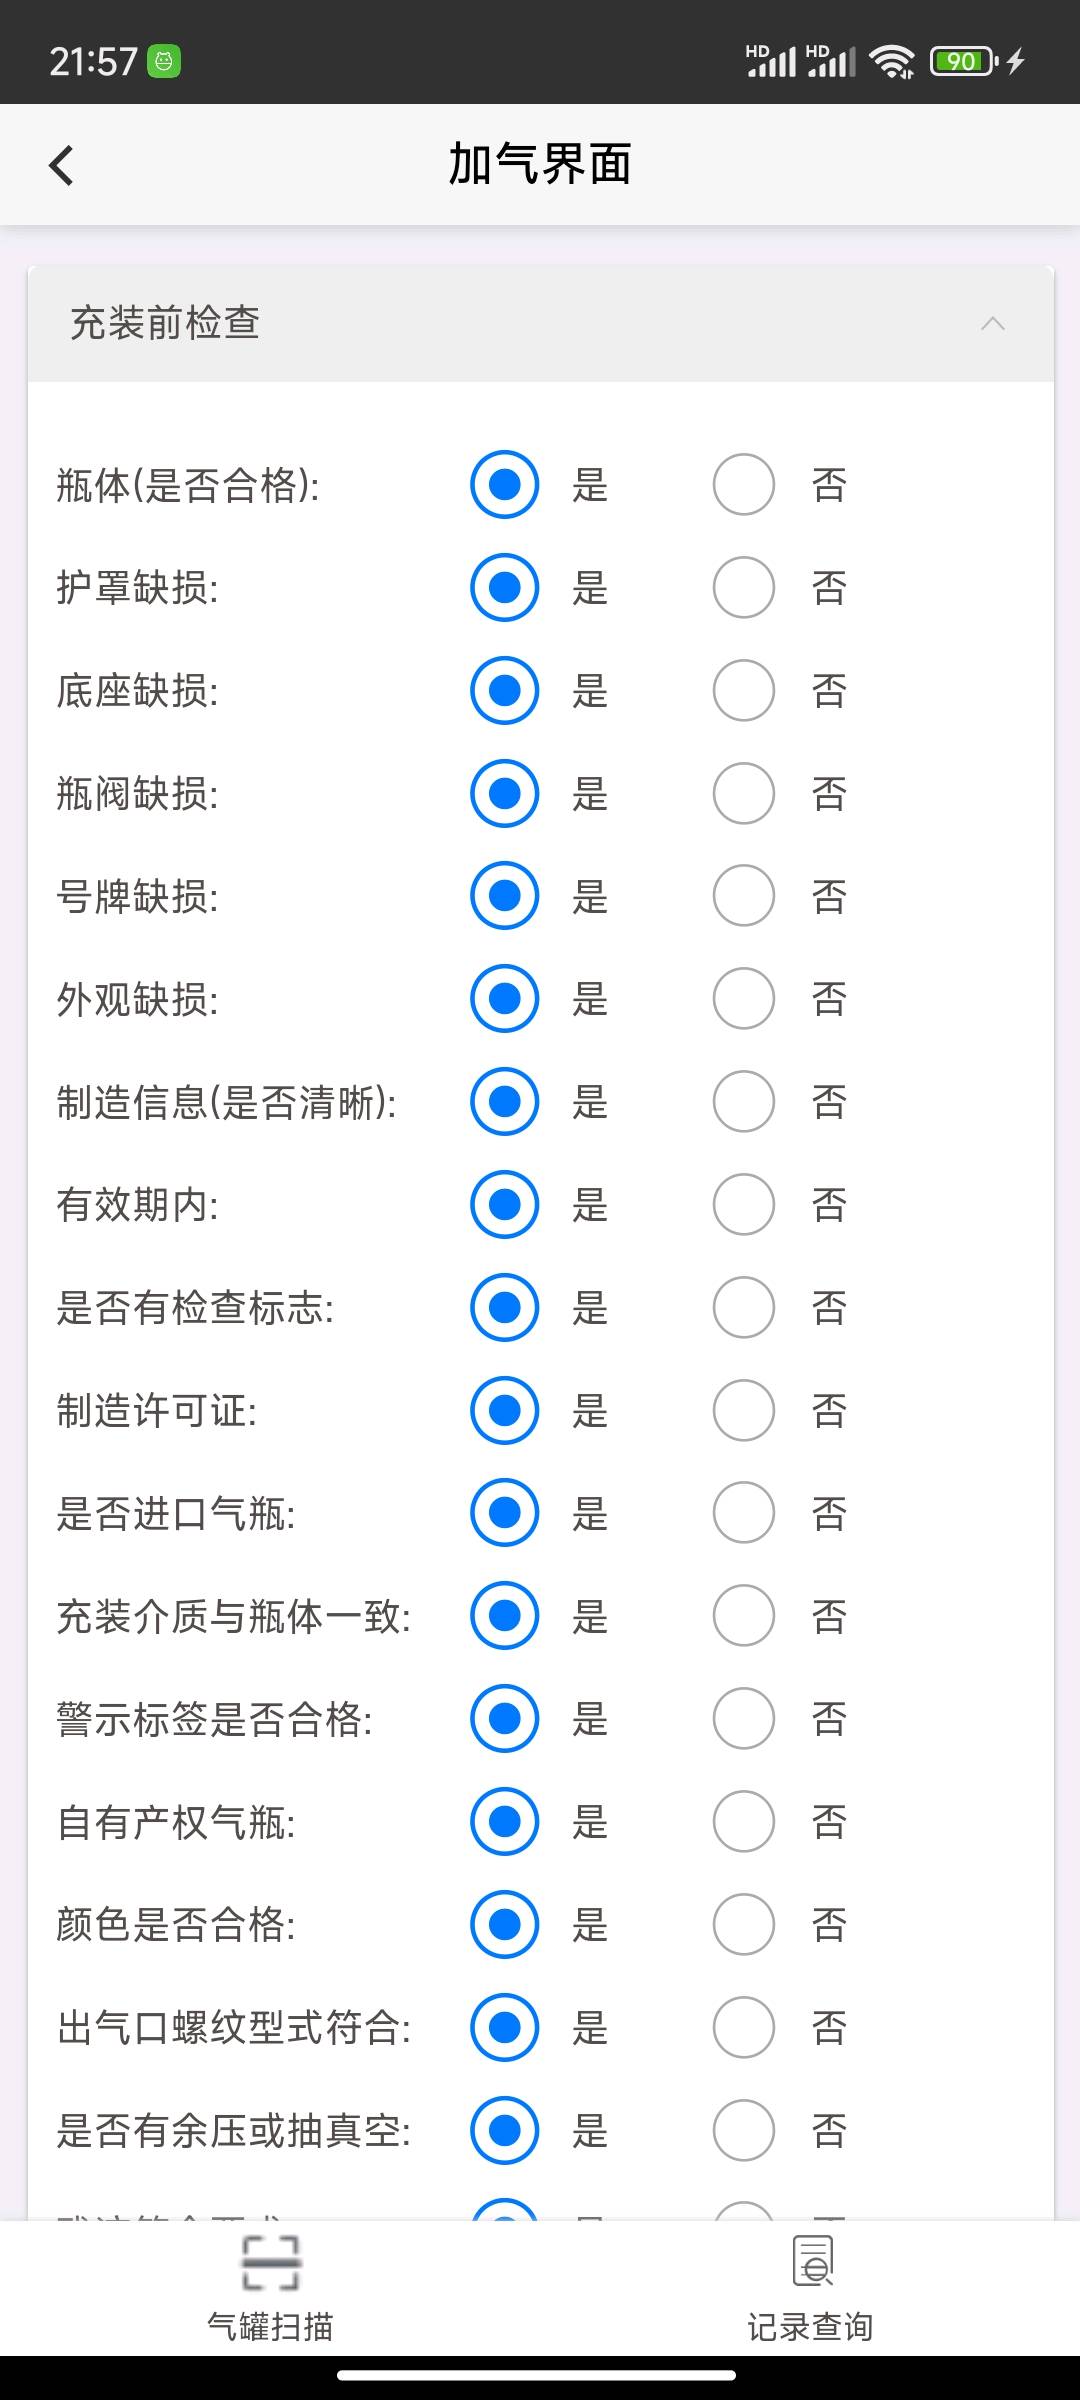Tap the 加气界面 page title

tap(540, 165)
